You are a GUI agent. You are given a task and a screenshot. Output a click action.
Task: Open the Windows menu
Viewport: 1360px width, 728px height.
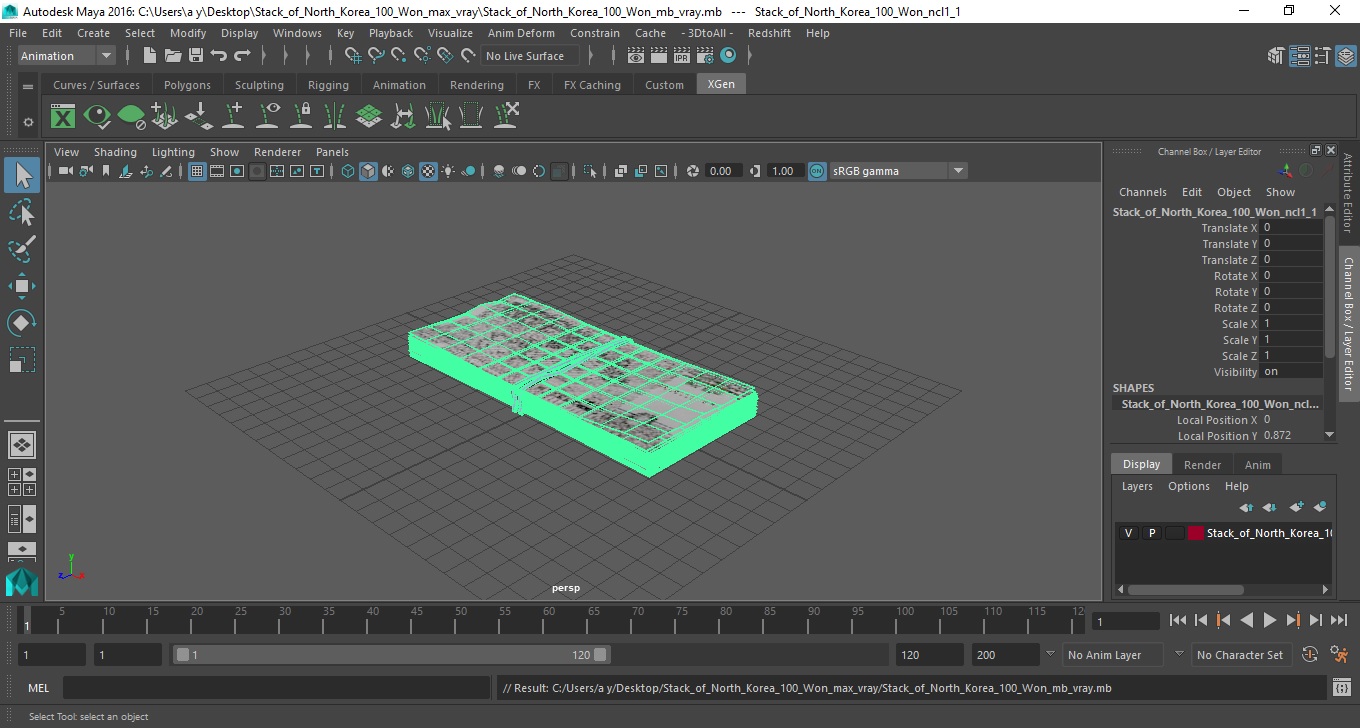pos(297,33)
